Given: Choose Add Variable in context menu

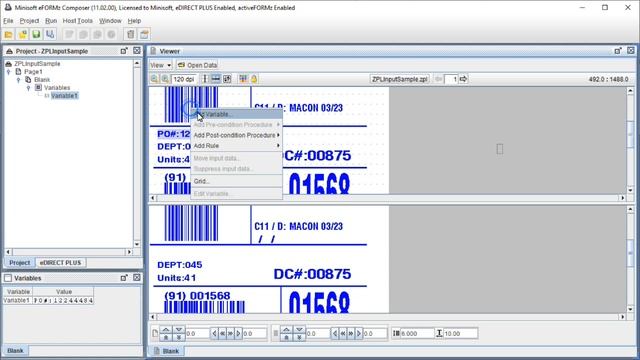Looking at the screenshot, I should (x=236, y=114).
